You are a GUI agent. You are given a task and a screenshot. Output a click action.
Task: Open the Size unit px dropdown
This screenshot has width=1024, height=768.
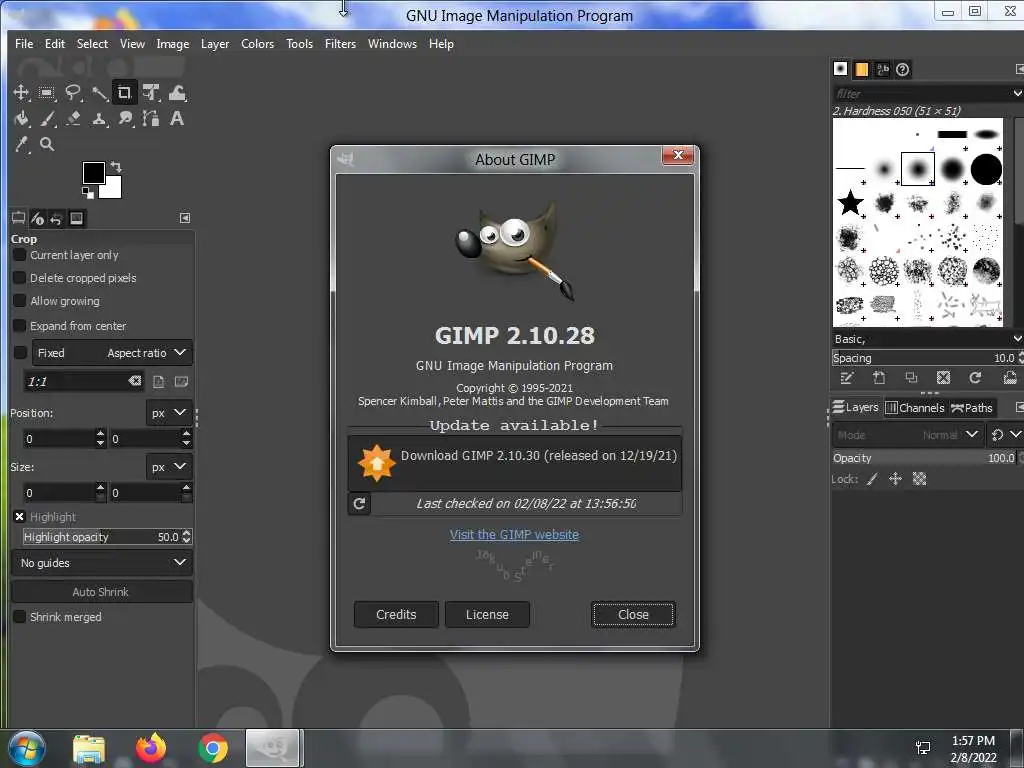(x=169, y=467)
